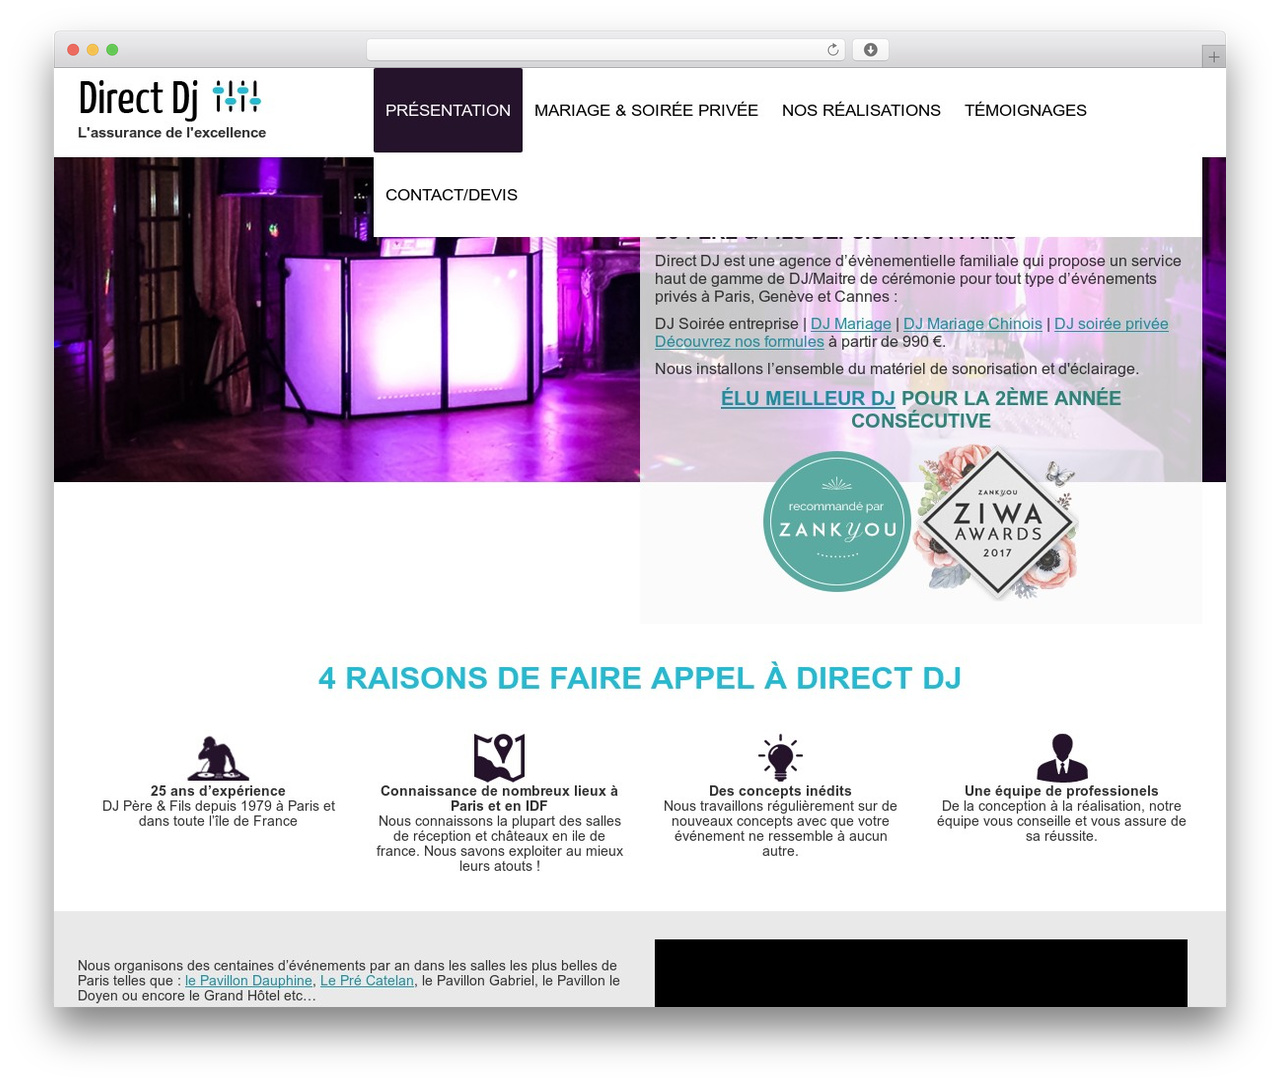Screen dimensions: 1280x1084
Task: Open the Témoignages menu item
Action: pyautogui.click(x=1025, y=110)
